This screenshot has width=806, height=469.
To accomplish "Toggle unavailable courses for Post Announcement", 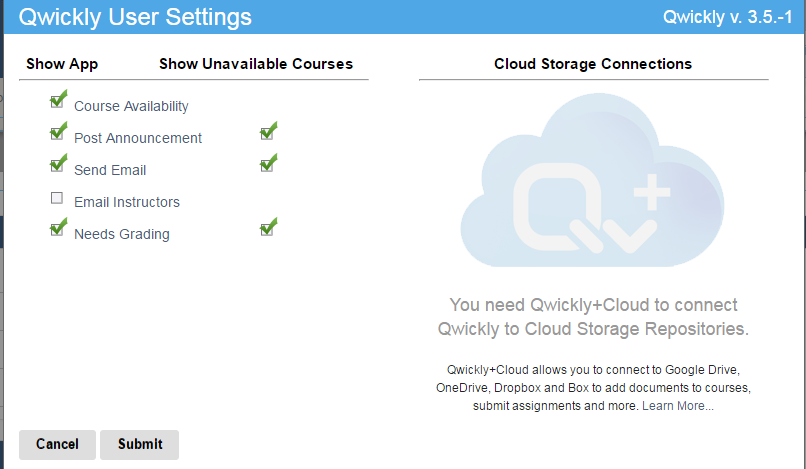I will [x=267, y=133].
